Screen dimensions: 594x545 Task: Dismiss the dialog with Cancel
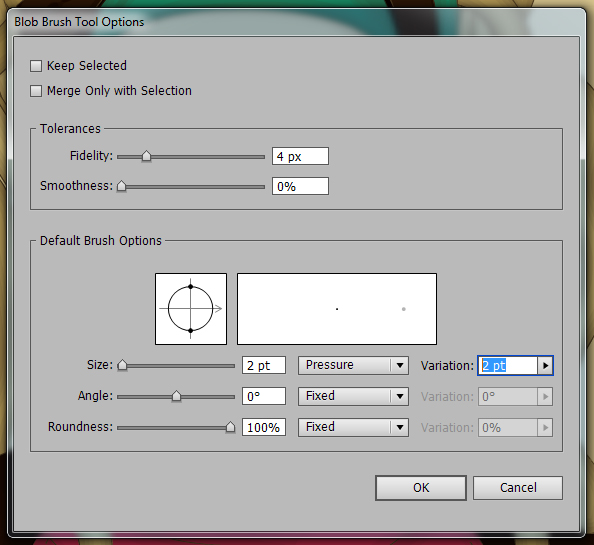tap(518, 488)
